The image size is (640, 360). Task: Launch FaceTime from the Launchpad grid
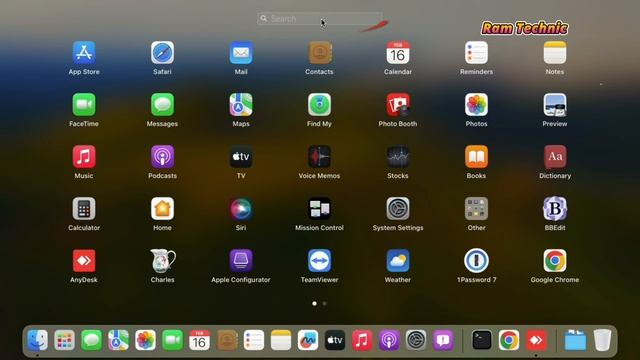pyautogui.click(x=84, y=104)
